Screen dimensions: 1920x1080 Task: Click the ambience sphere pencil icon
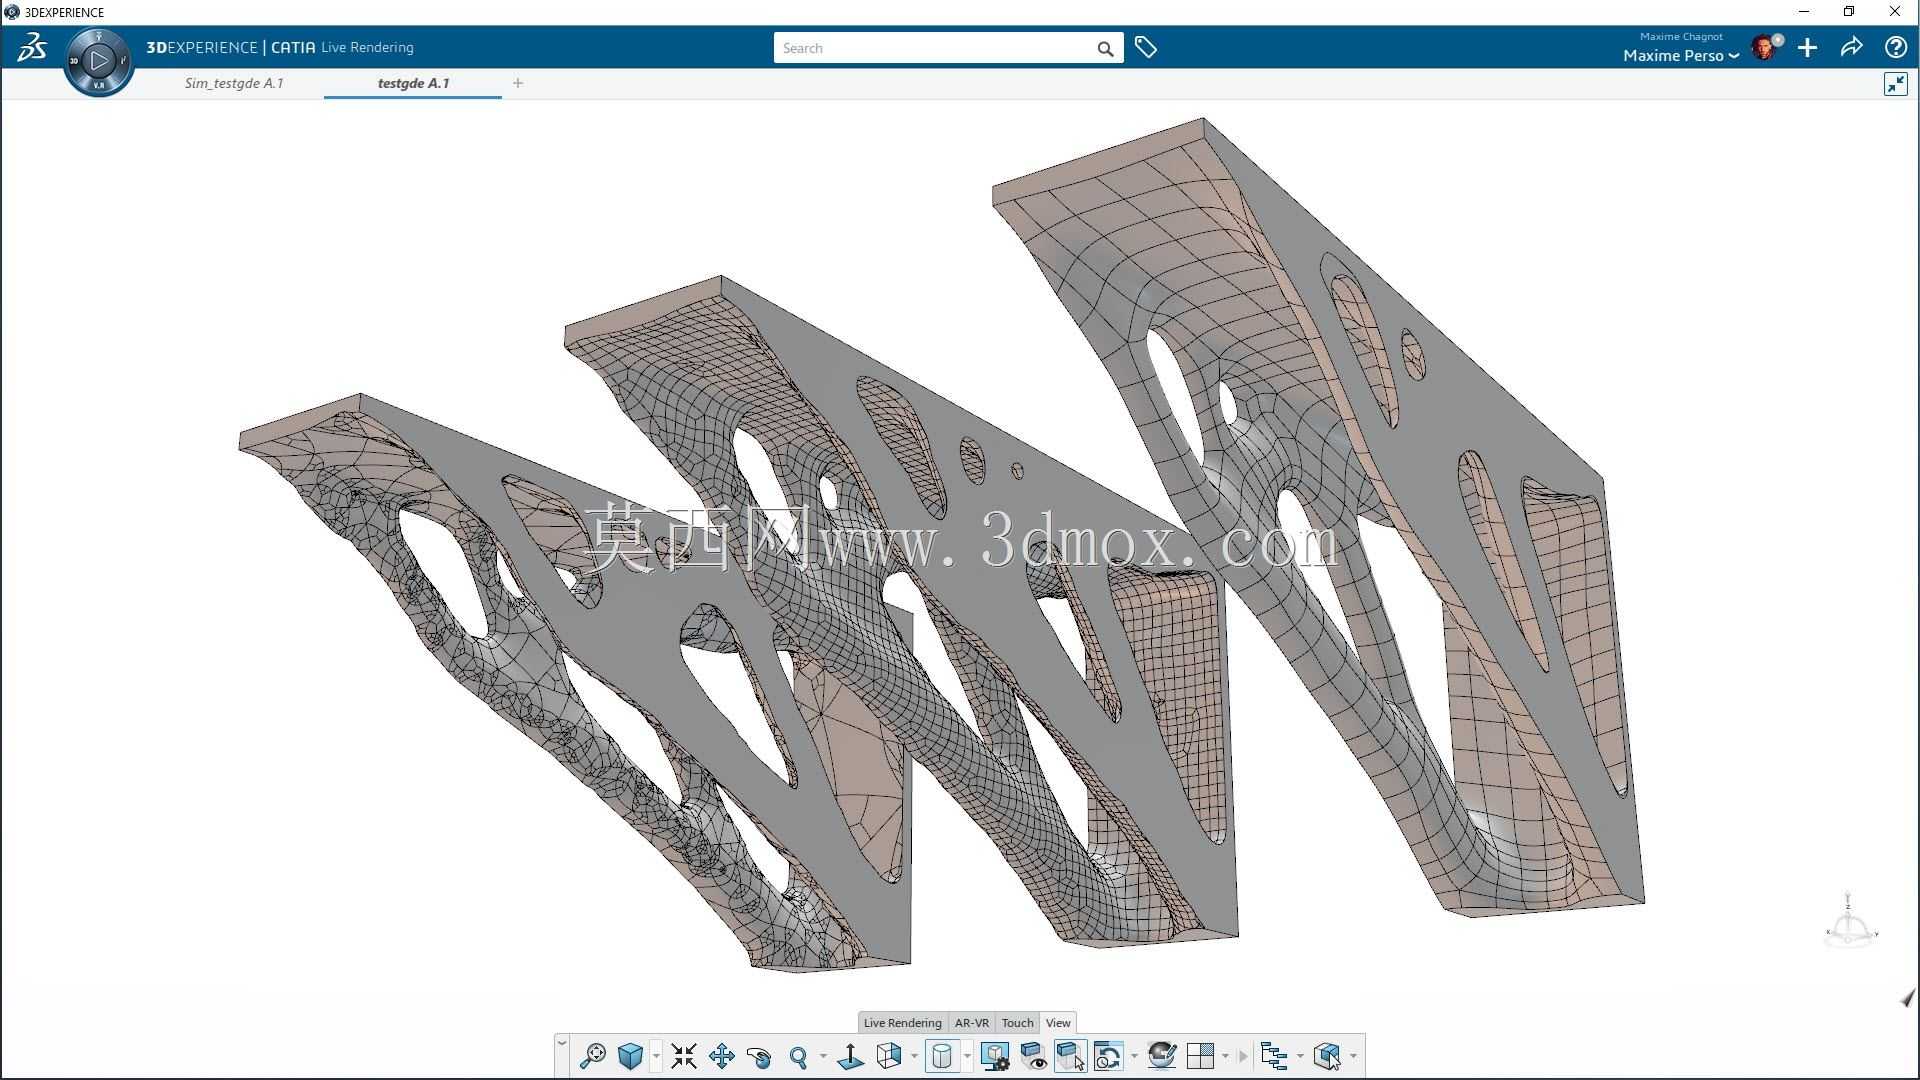coord(1161,1056)
